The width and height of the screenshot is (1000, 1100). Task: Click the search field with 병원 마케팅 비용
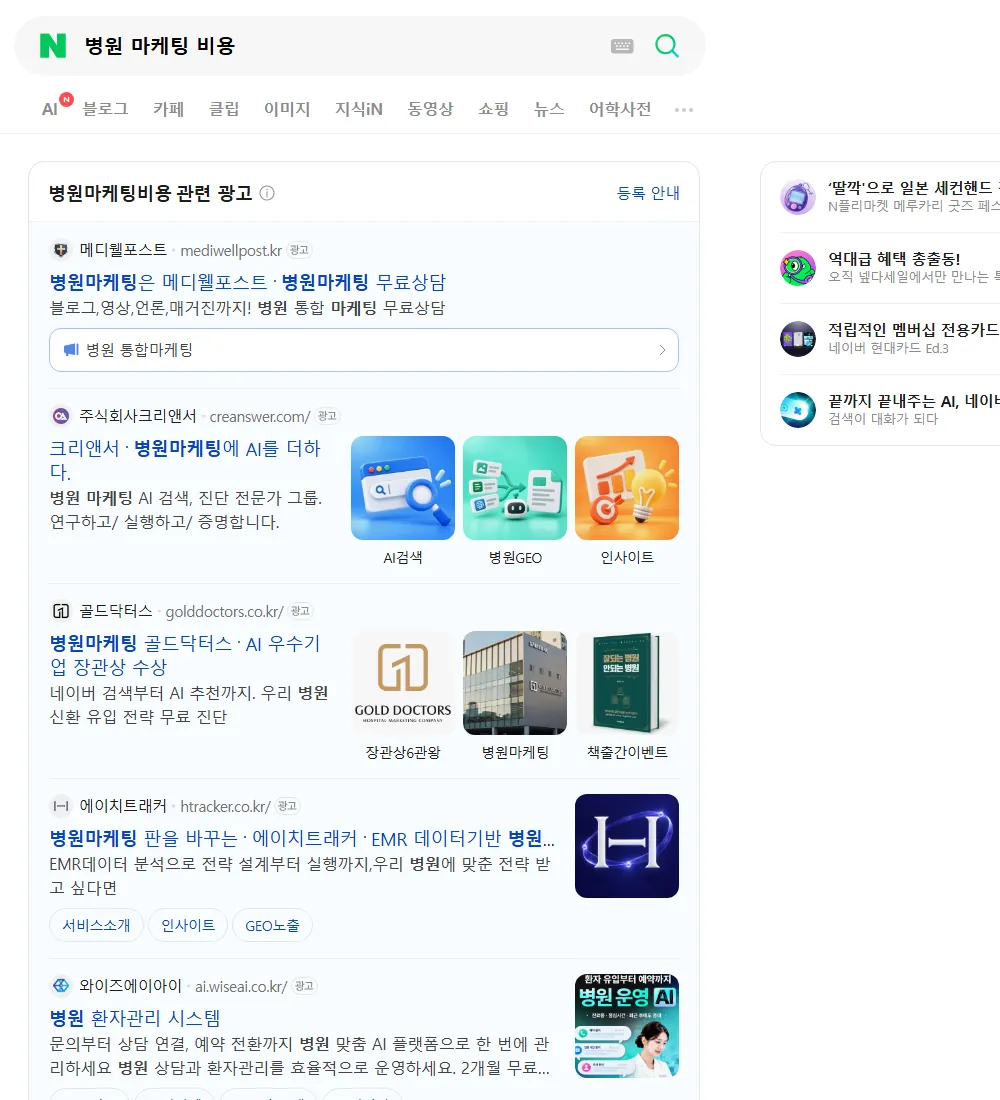click(x=337, y=46)
